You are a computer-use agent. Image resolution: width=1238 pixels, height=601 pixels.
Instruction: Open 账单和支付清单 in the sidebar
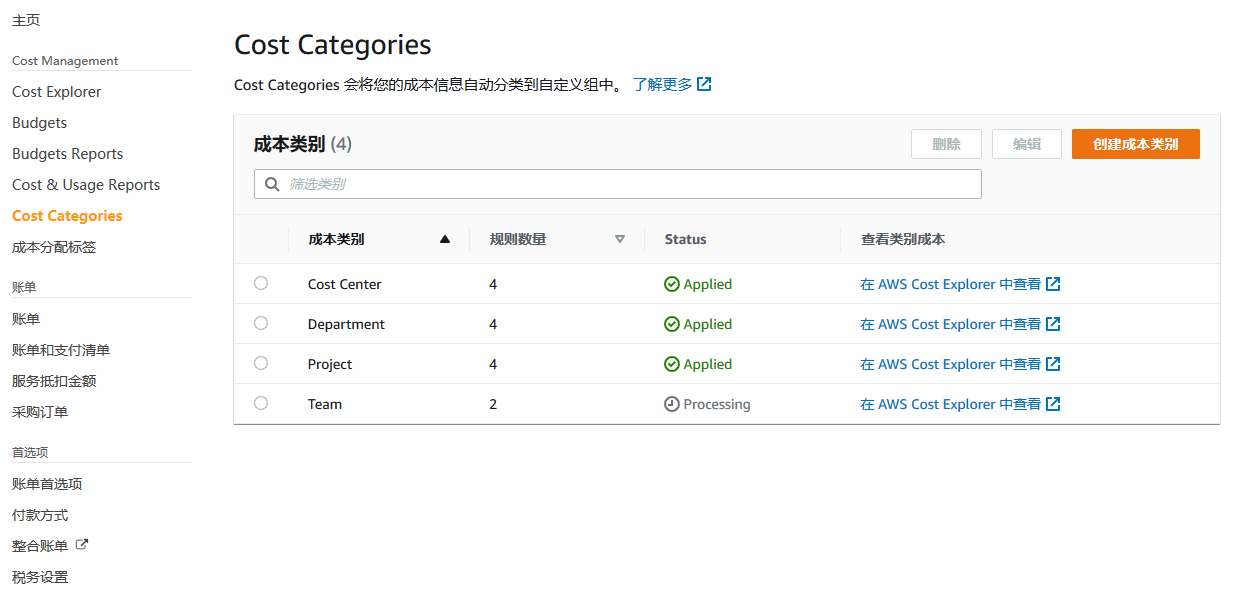click(61, 349)
